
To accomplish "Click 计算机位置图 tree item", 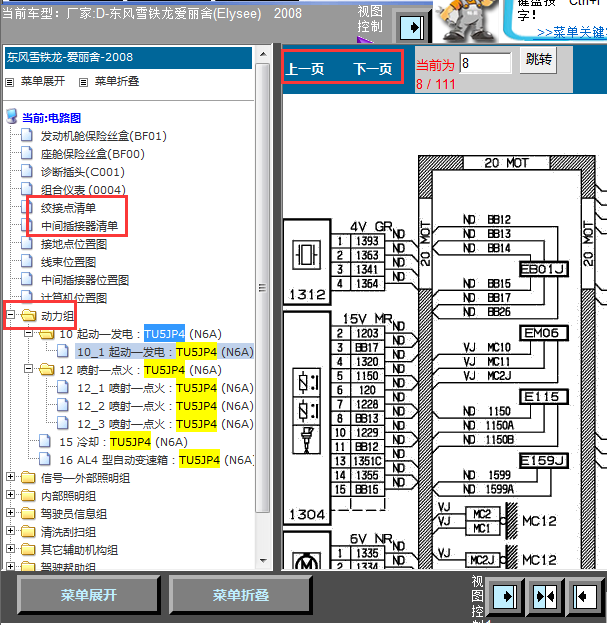I will click(74, 298).
